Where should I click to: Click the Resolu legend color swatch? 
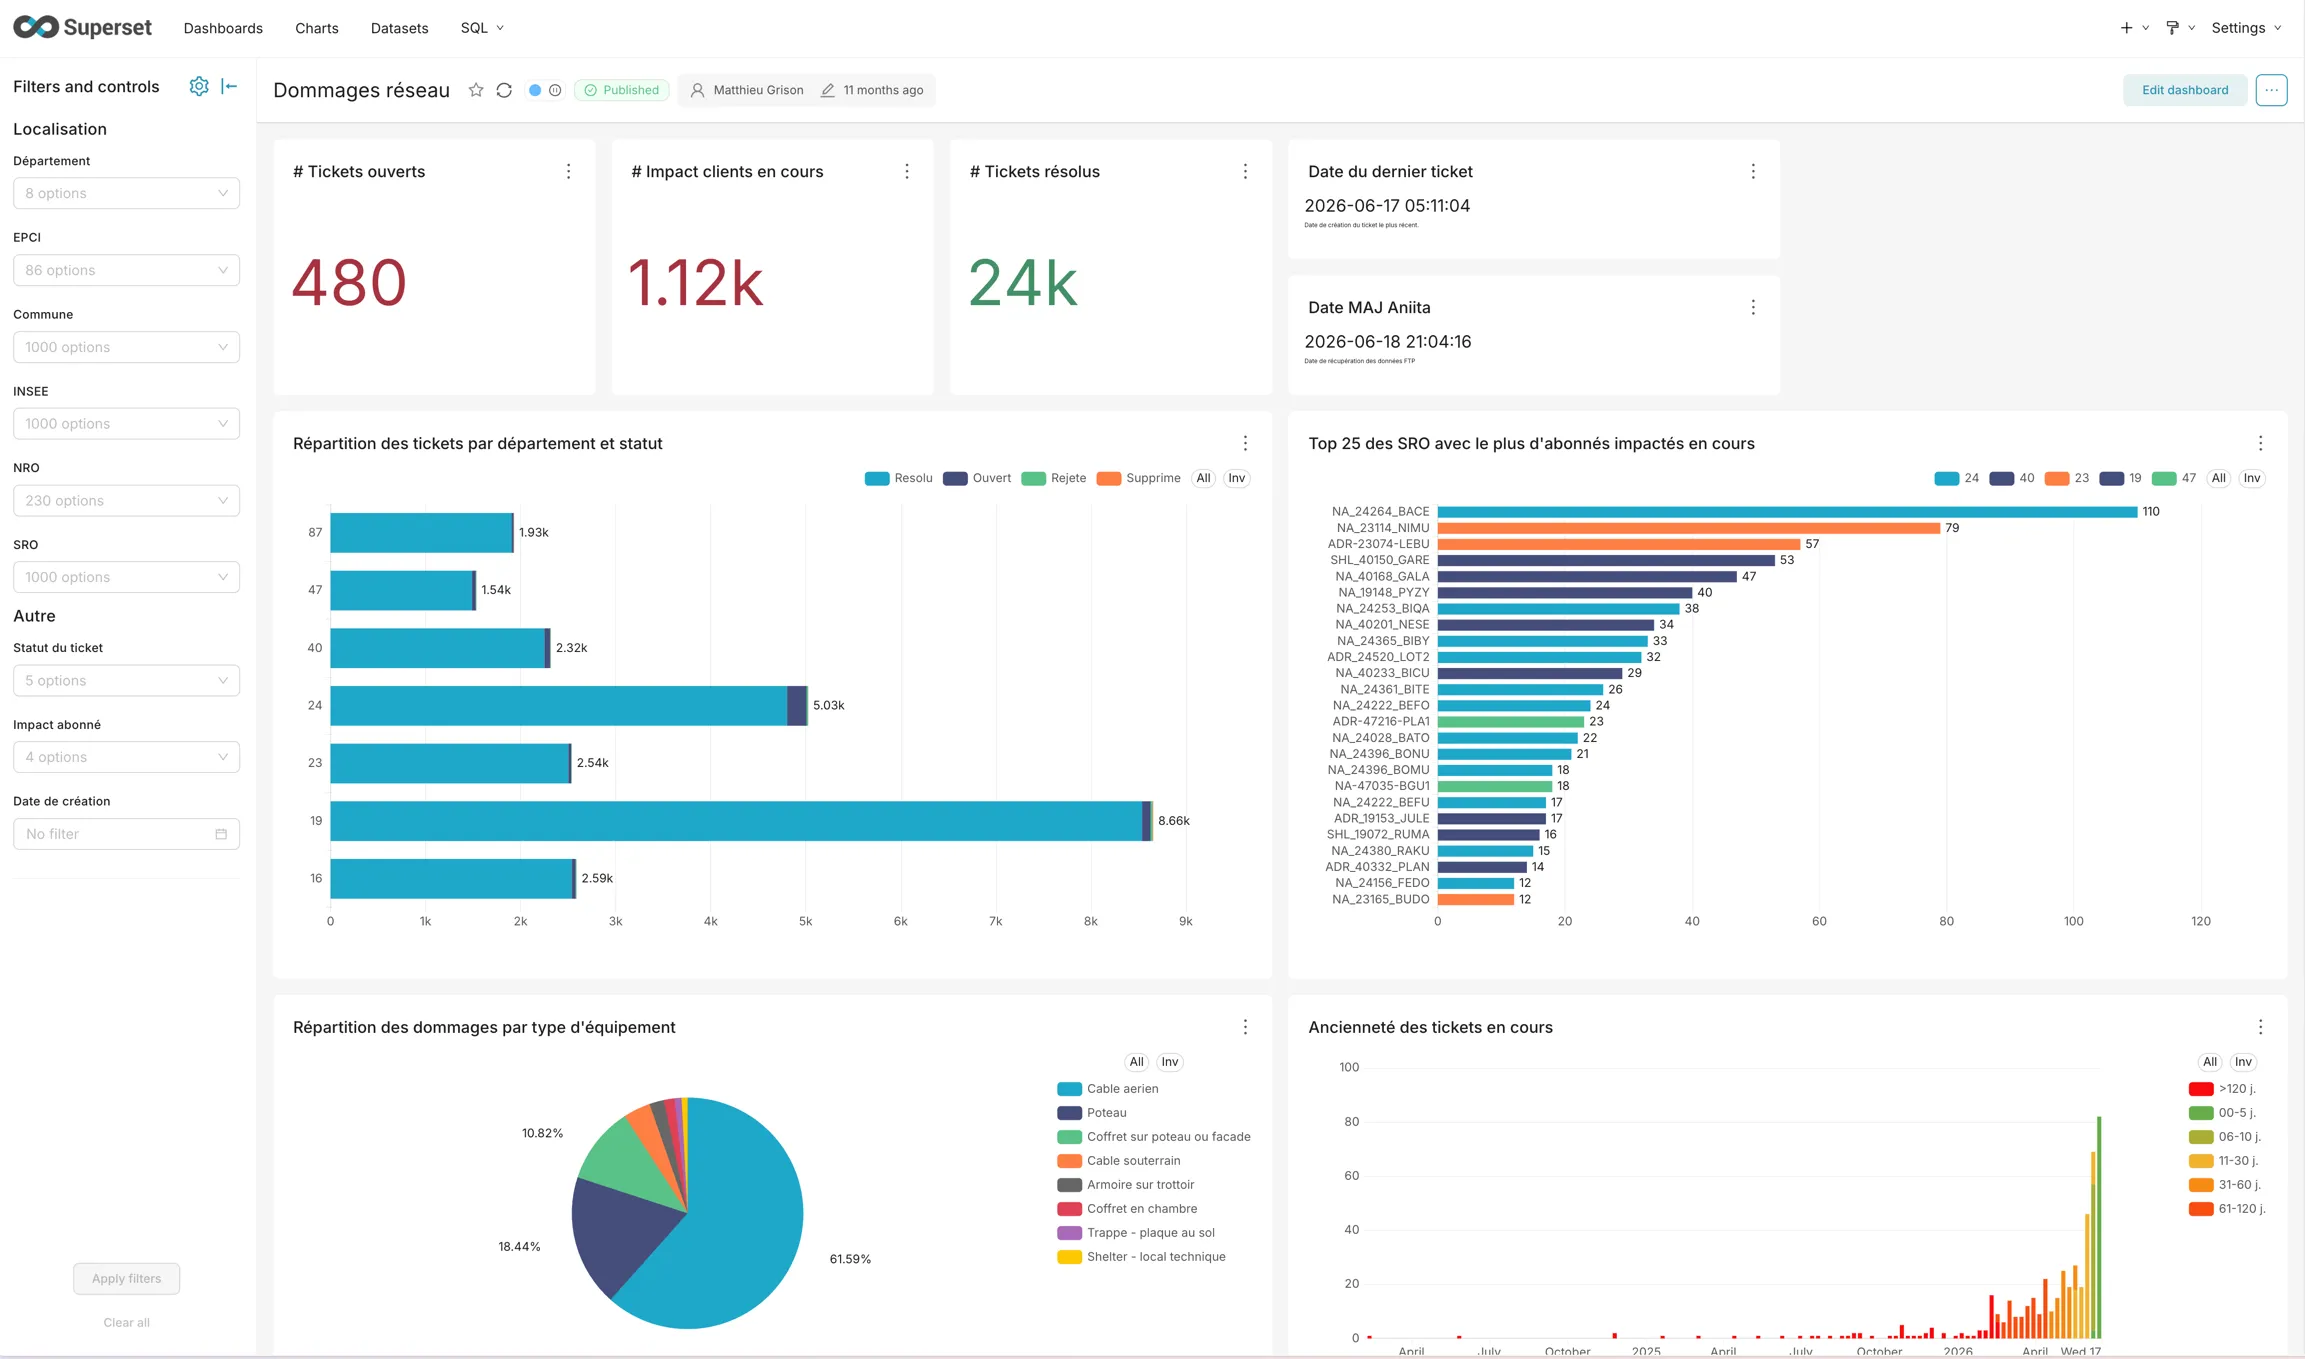pos(877,479)
